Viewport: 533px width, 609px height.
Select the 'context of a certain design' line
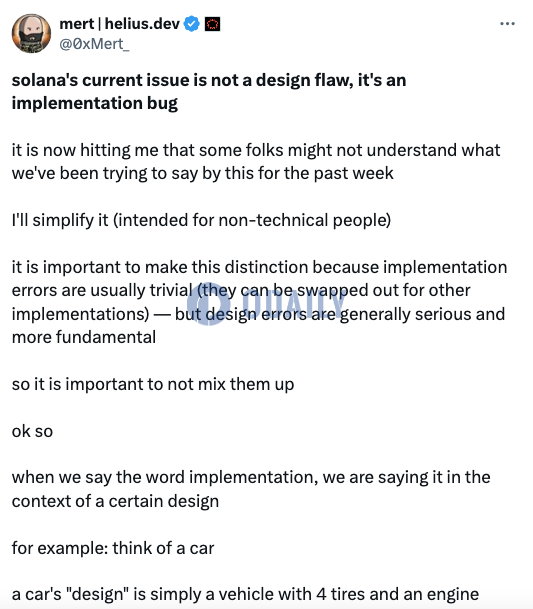coord(115,501)
